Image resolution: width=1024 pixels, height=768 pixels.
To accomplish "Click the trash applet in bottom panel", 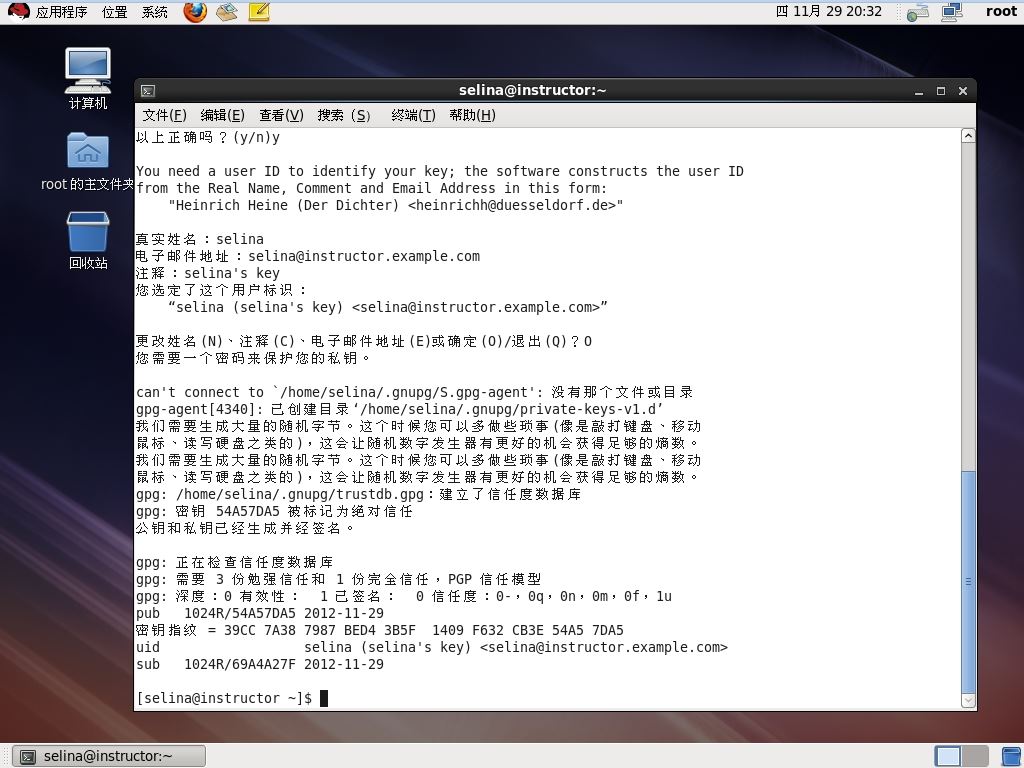I will coord(1012,756).
